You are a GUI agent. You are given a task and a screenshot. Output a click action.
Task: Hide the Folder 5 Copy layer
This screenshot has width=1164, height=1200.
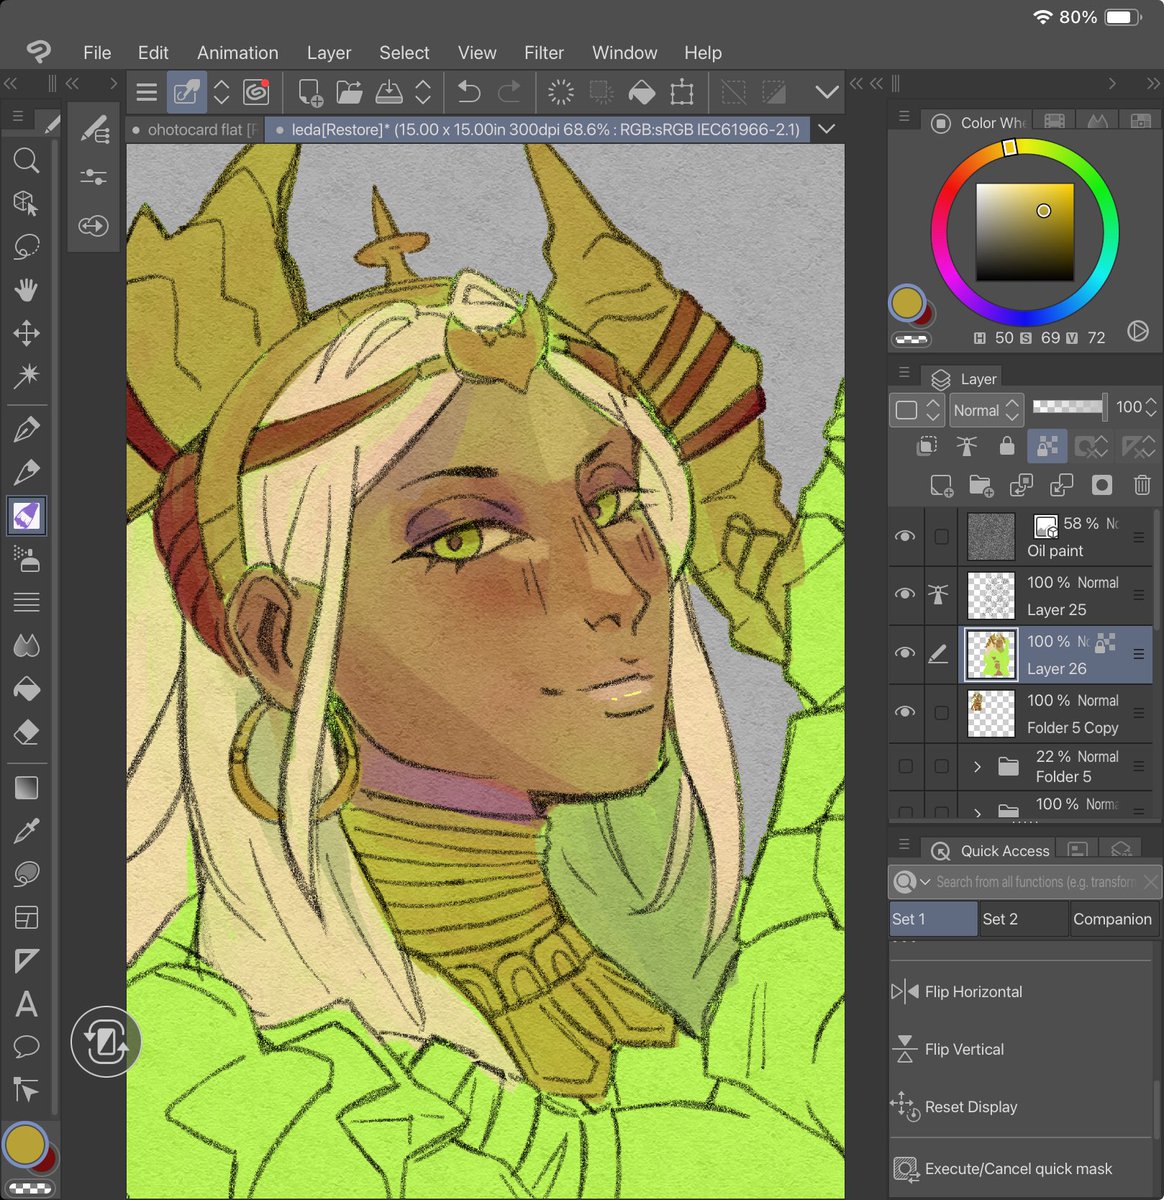click(905, 712)
